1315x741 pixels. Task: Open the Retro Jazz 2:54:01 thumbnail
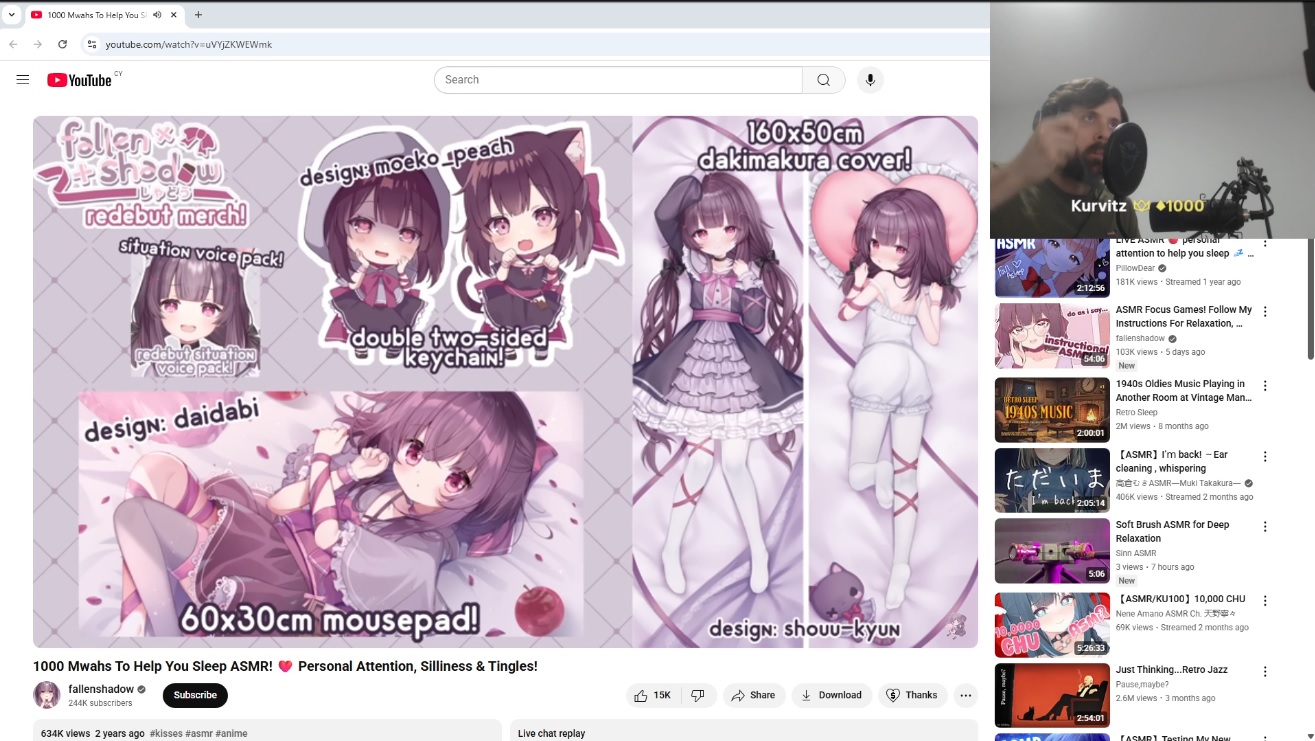(x=1052, y=696)
